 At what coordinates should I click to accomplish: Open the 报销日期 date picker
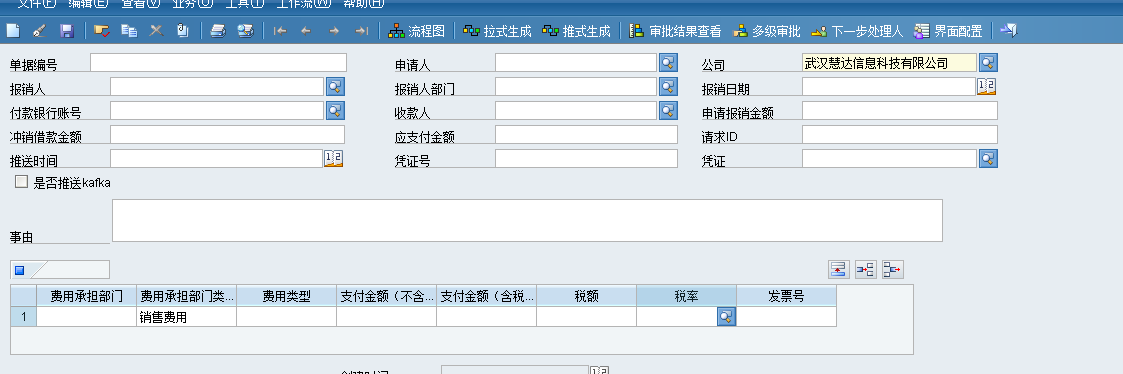coord(987,87)
